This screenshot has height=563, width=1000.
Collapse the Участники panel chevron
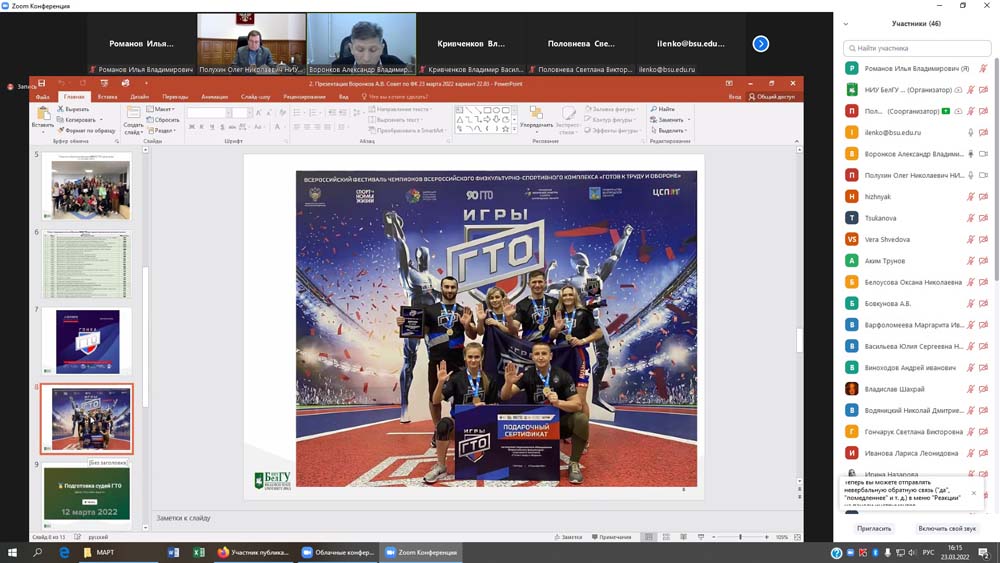[846, 24]
